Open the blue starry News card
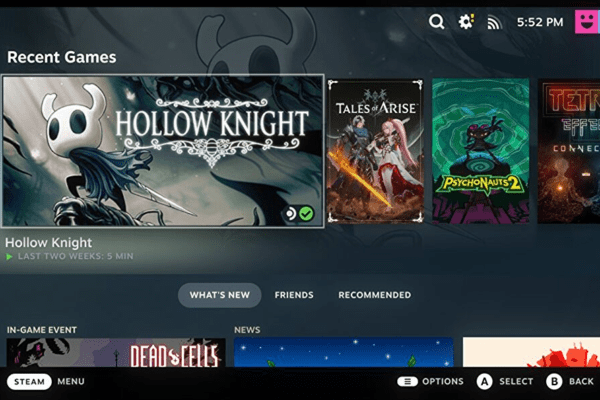 click(x=344, y=352)
